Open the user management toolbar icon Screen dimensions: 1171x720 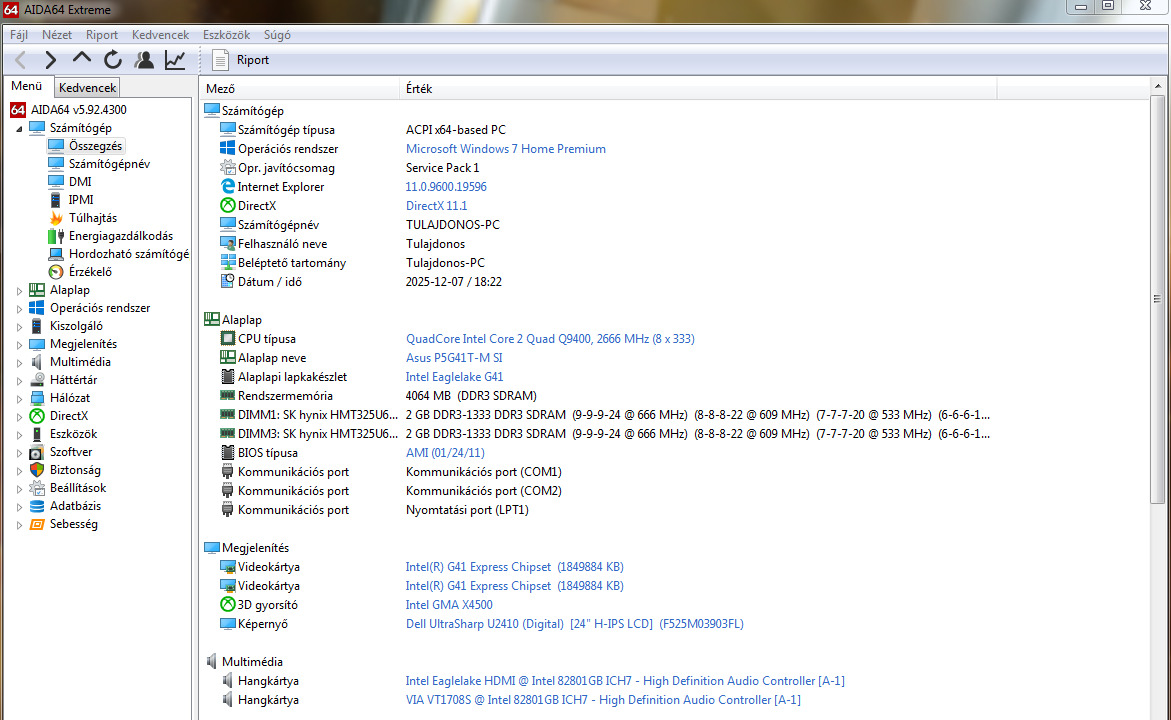pyautogui.click(x=143, y=60)
